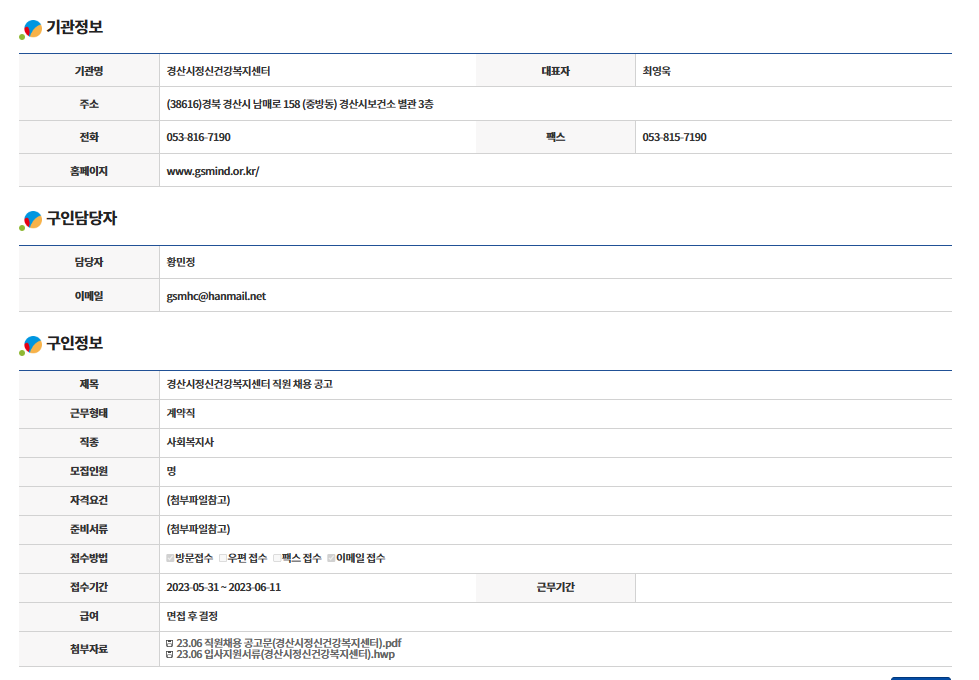
Task: Toggle the 이메일 접수 checkbox
Action: coord(331,558)
